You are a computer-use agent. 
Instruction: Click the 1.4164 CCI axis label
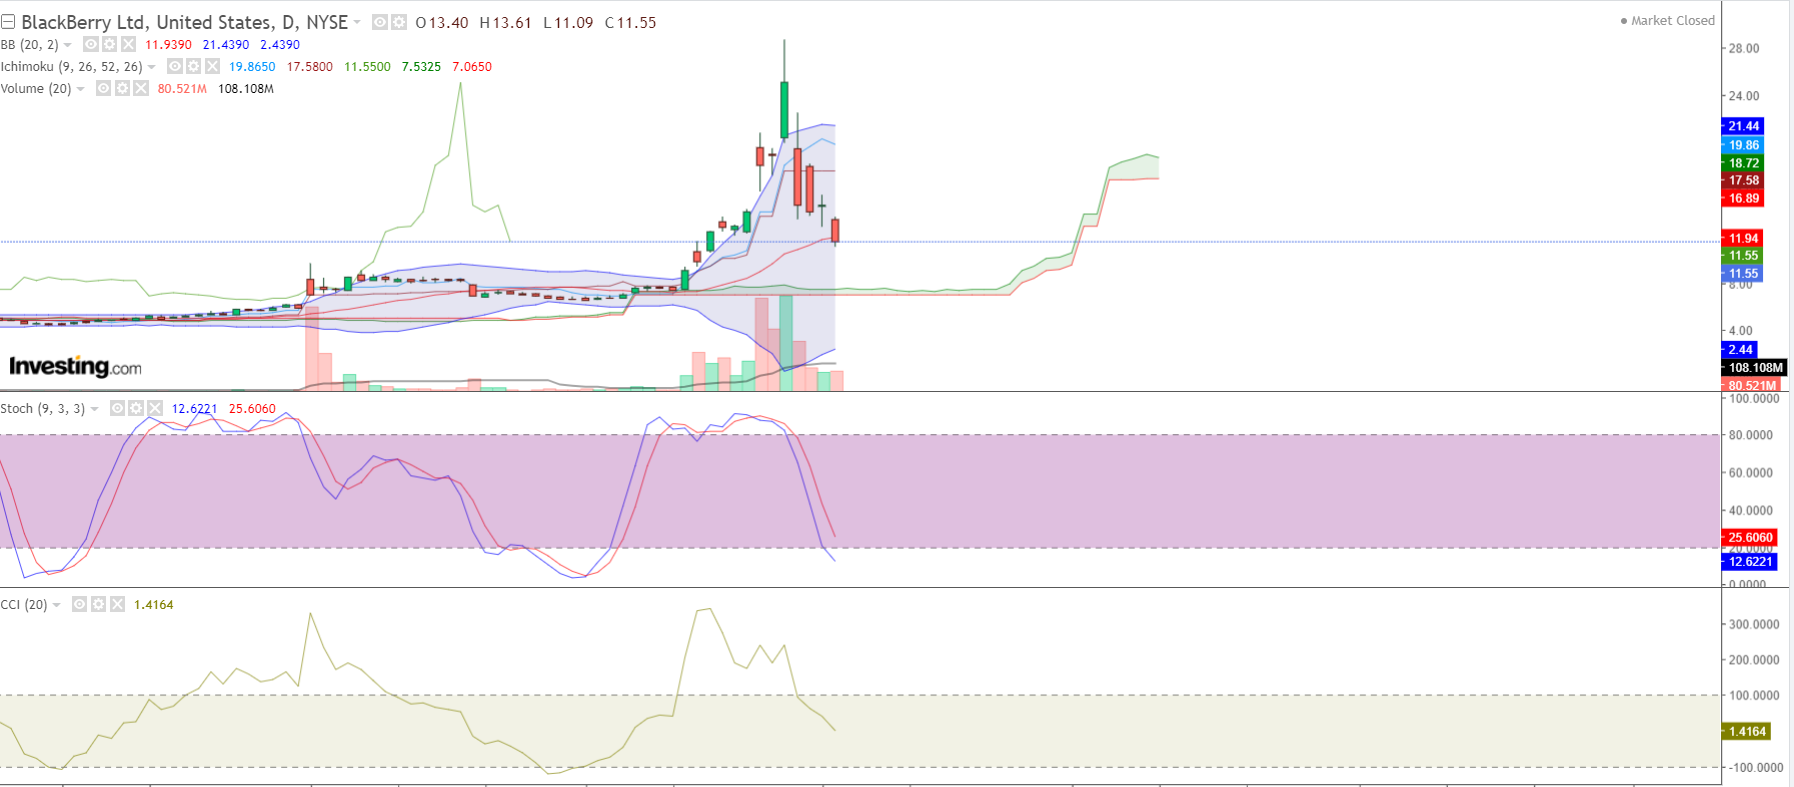tap(1747, 732)
